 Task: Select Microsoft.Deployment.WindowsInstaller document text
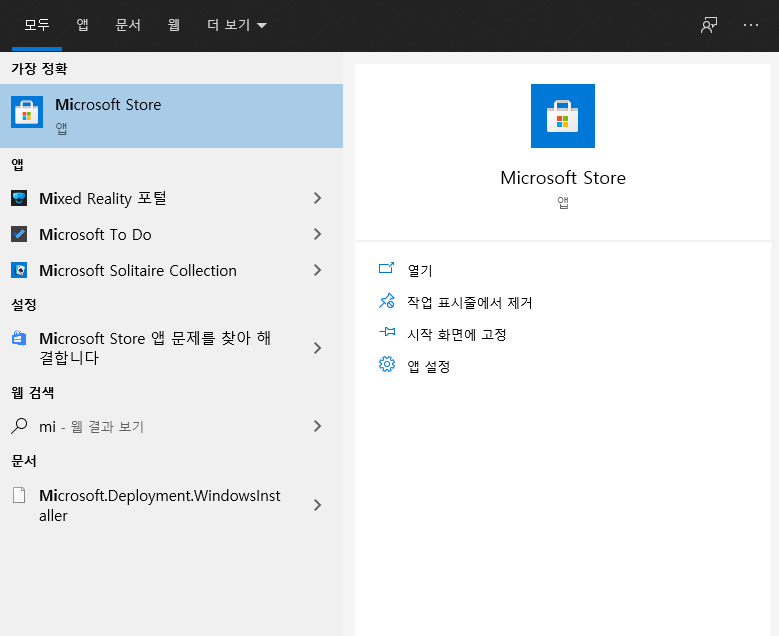160,505
